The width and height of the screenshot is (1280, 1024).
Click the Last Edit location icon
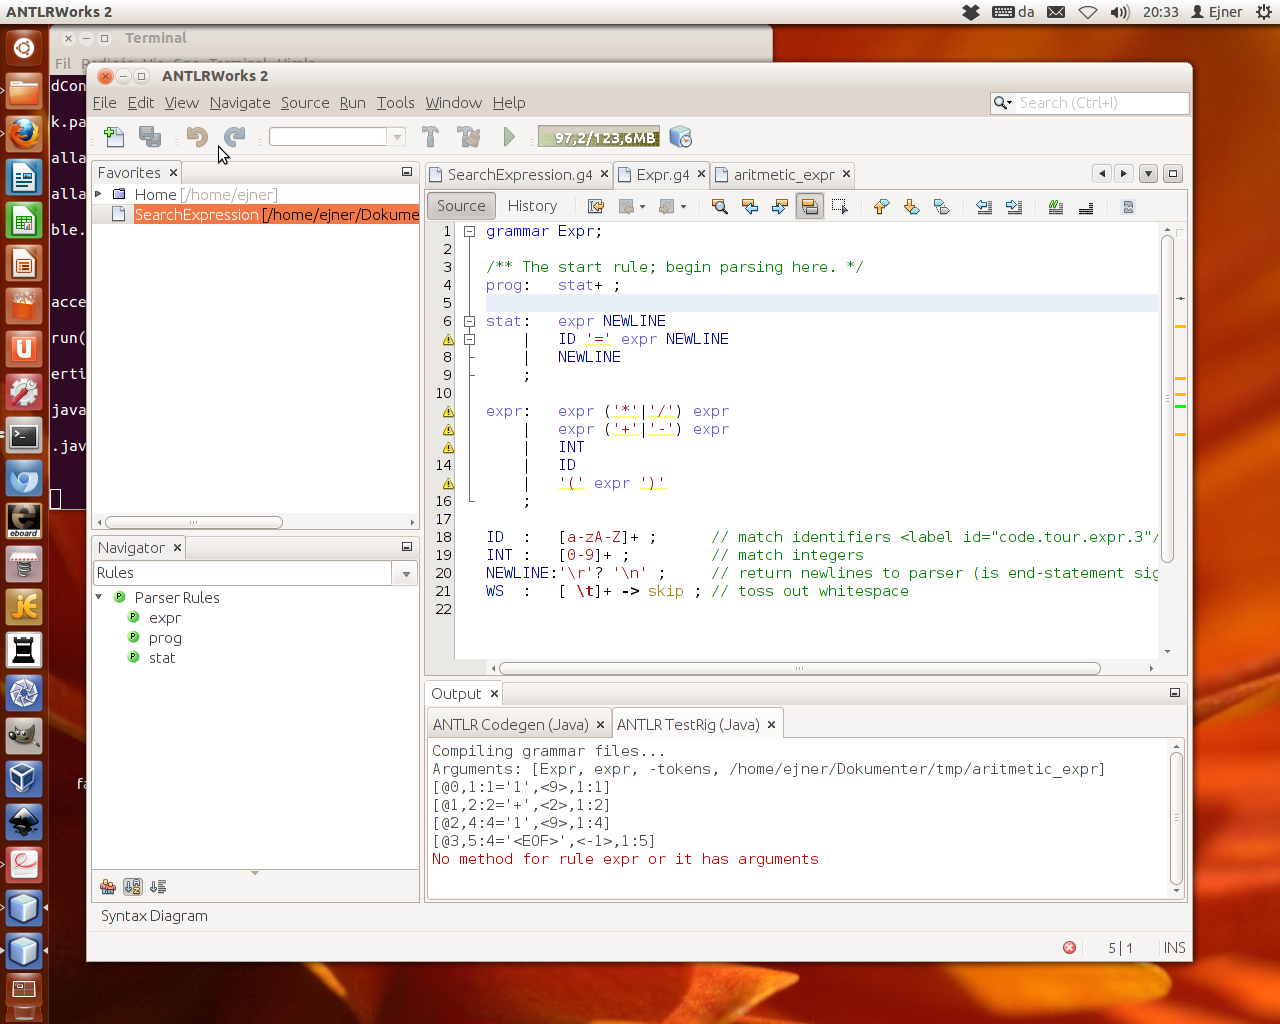pyautogui.click(x=596, y=207)
